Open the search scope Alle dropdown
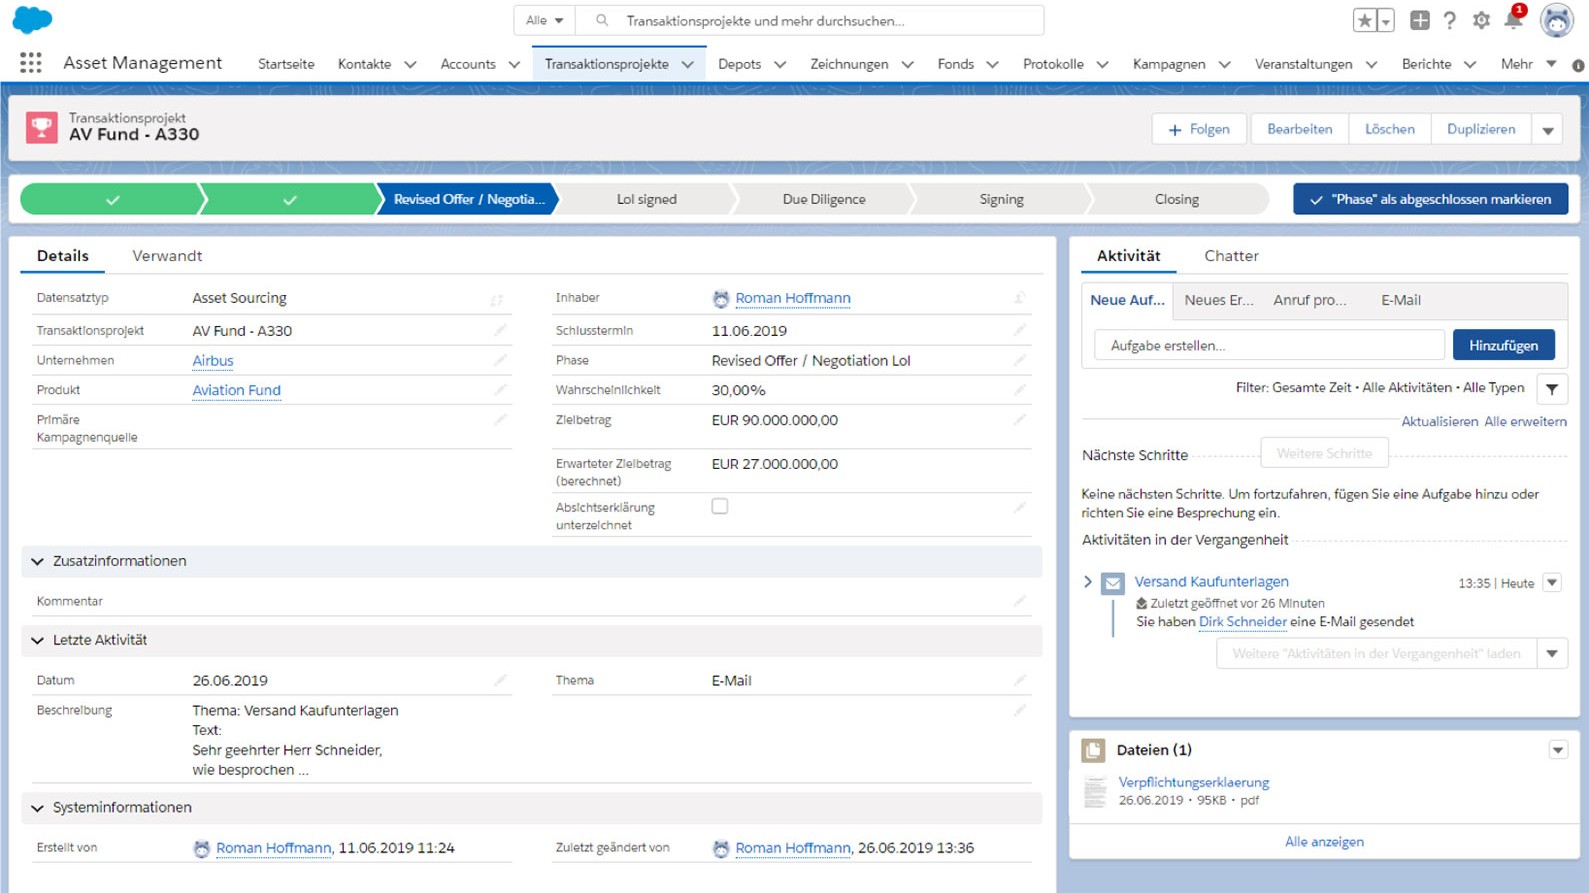1589x893 pixels. (545, 20)
